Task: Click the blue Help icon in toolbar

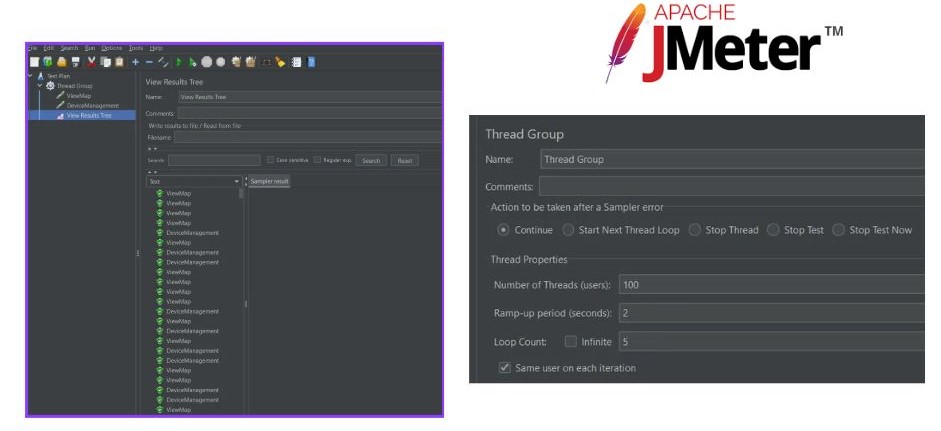Action: tap(311, 62)
